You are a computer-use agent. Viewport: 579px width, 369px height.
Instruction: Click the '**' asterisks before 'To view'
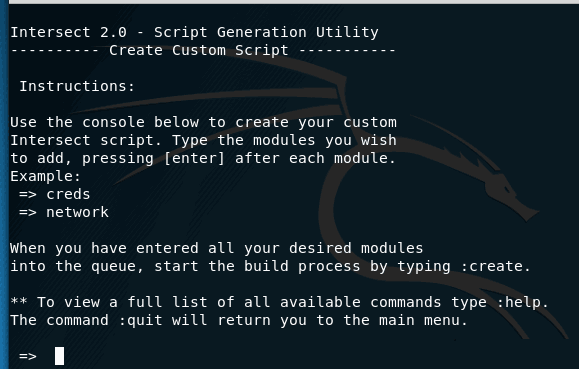coord(19,301)
